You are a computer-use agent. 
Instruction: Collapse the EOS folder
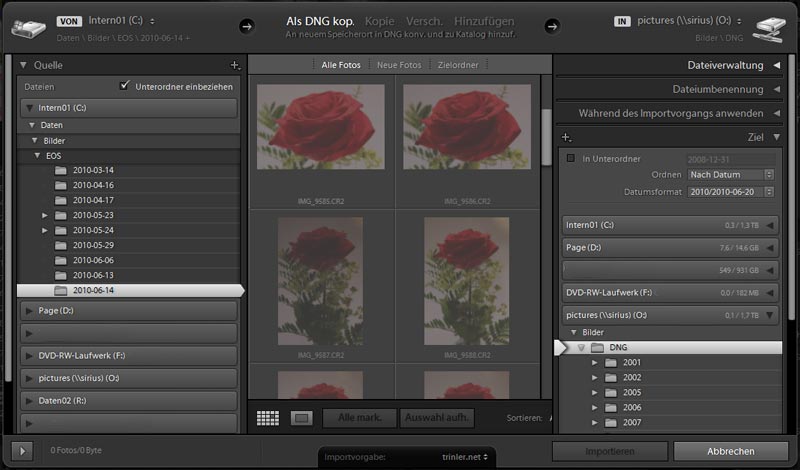(37, 156)
